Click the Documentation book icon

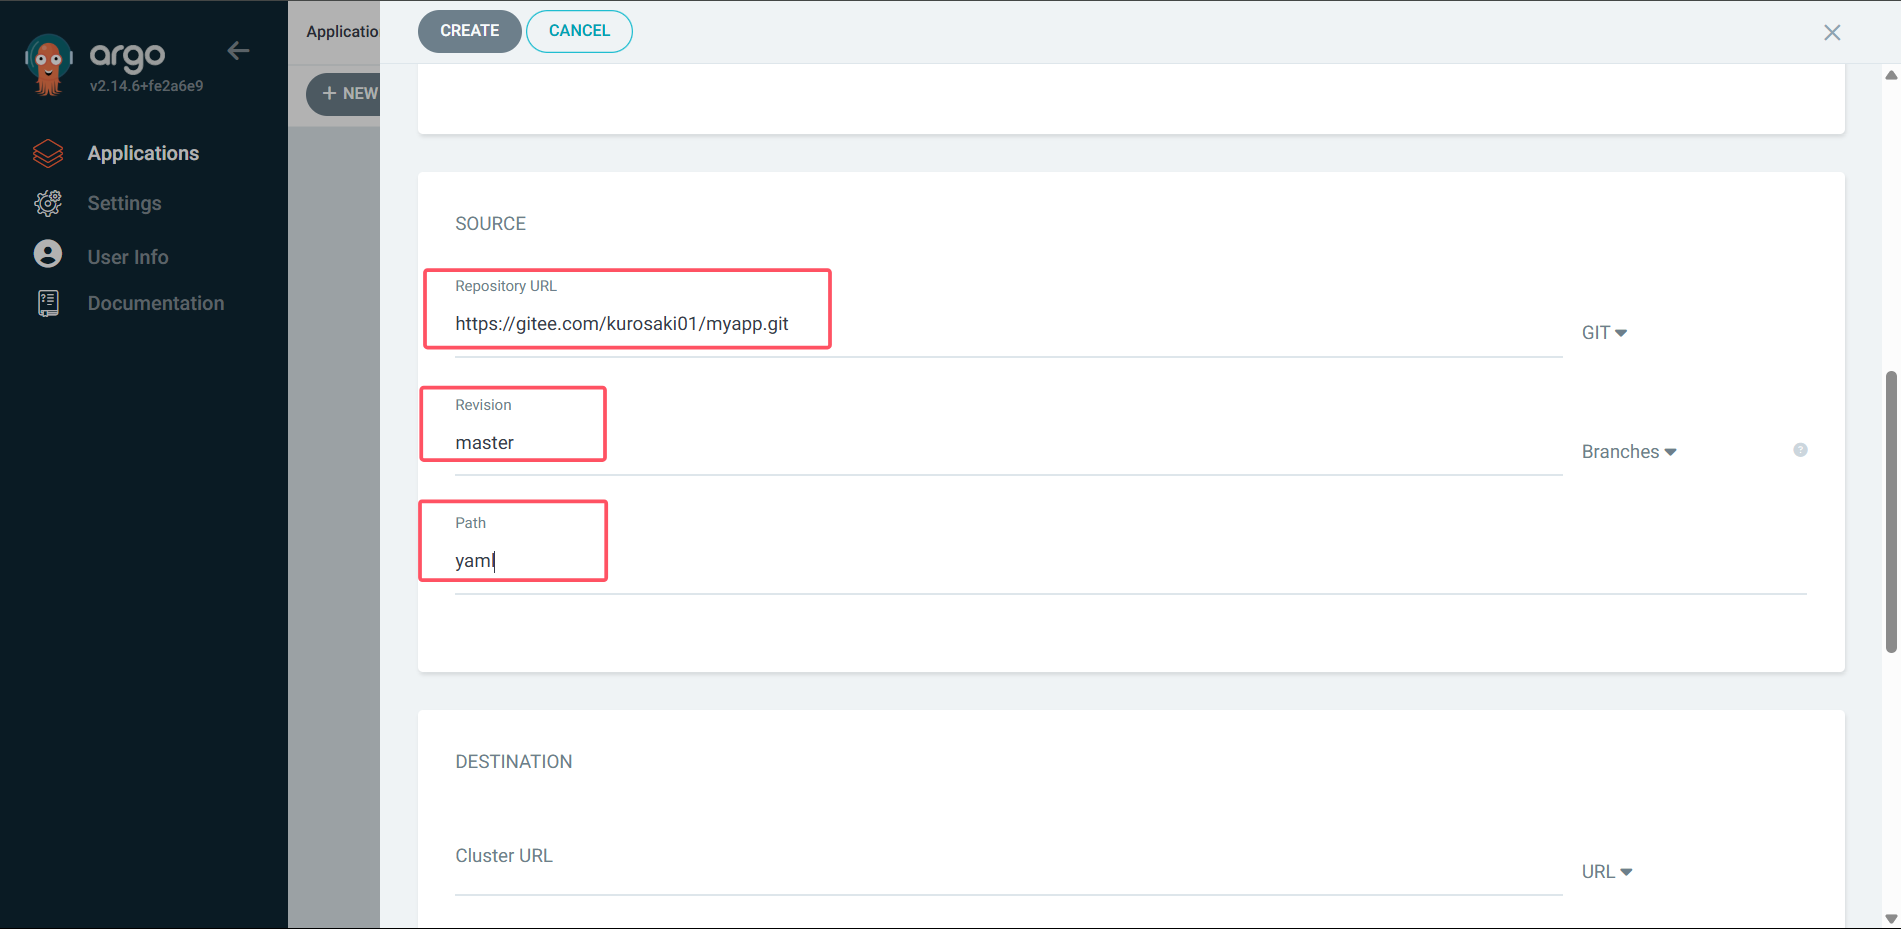[48, 303]
